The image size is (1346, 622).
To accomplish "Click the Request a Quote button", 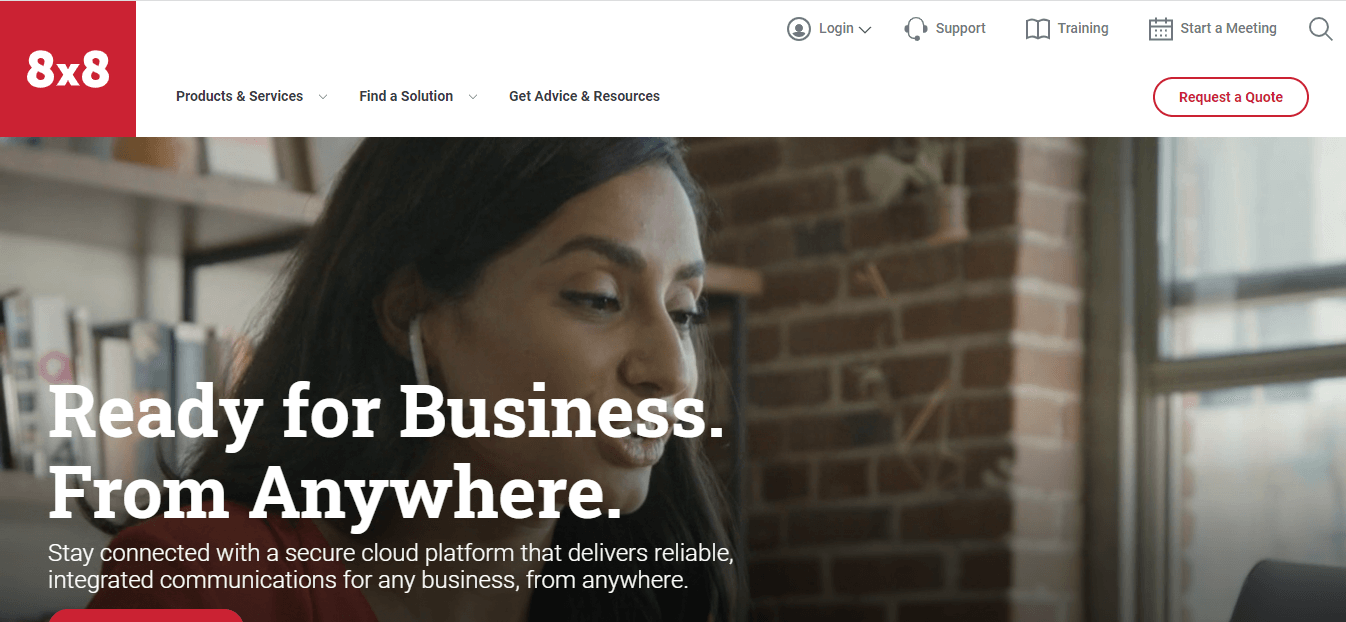I will coord(1230,97).
